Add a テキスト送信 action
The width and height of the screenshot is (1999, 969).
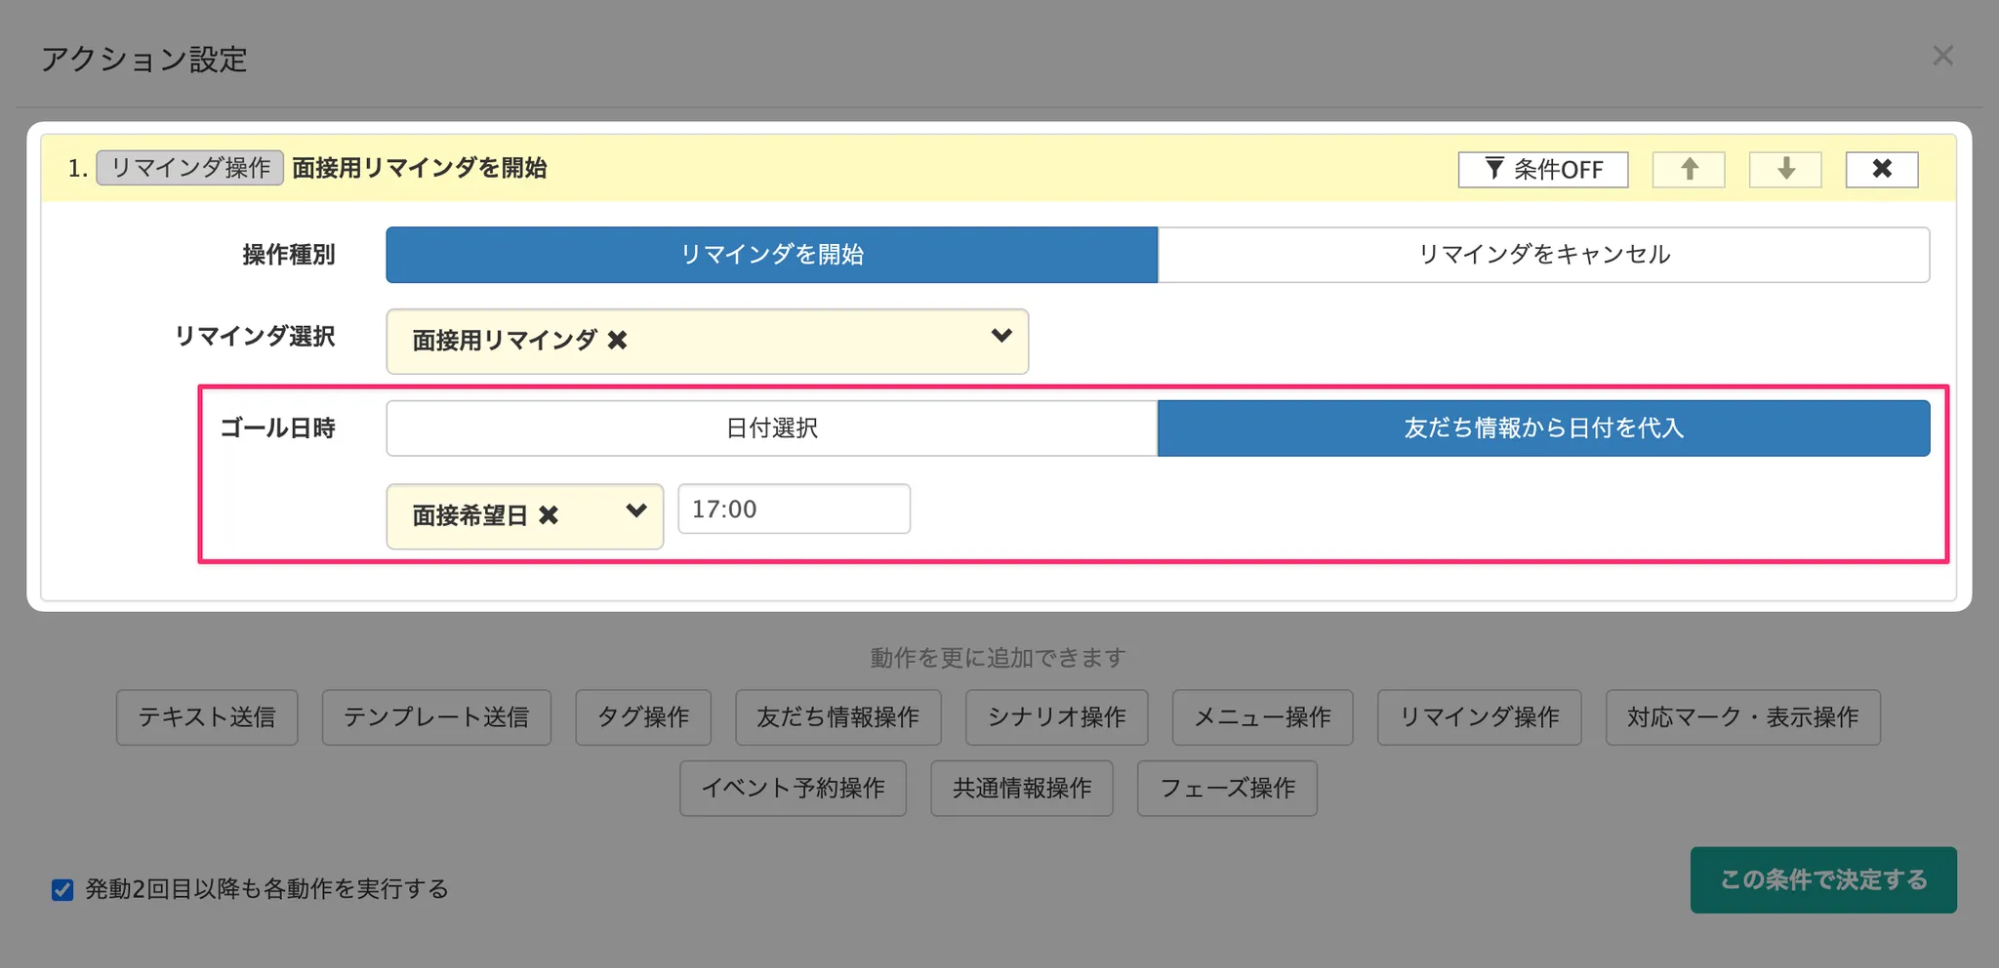click(207, 717)
